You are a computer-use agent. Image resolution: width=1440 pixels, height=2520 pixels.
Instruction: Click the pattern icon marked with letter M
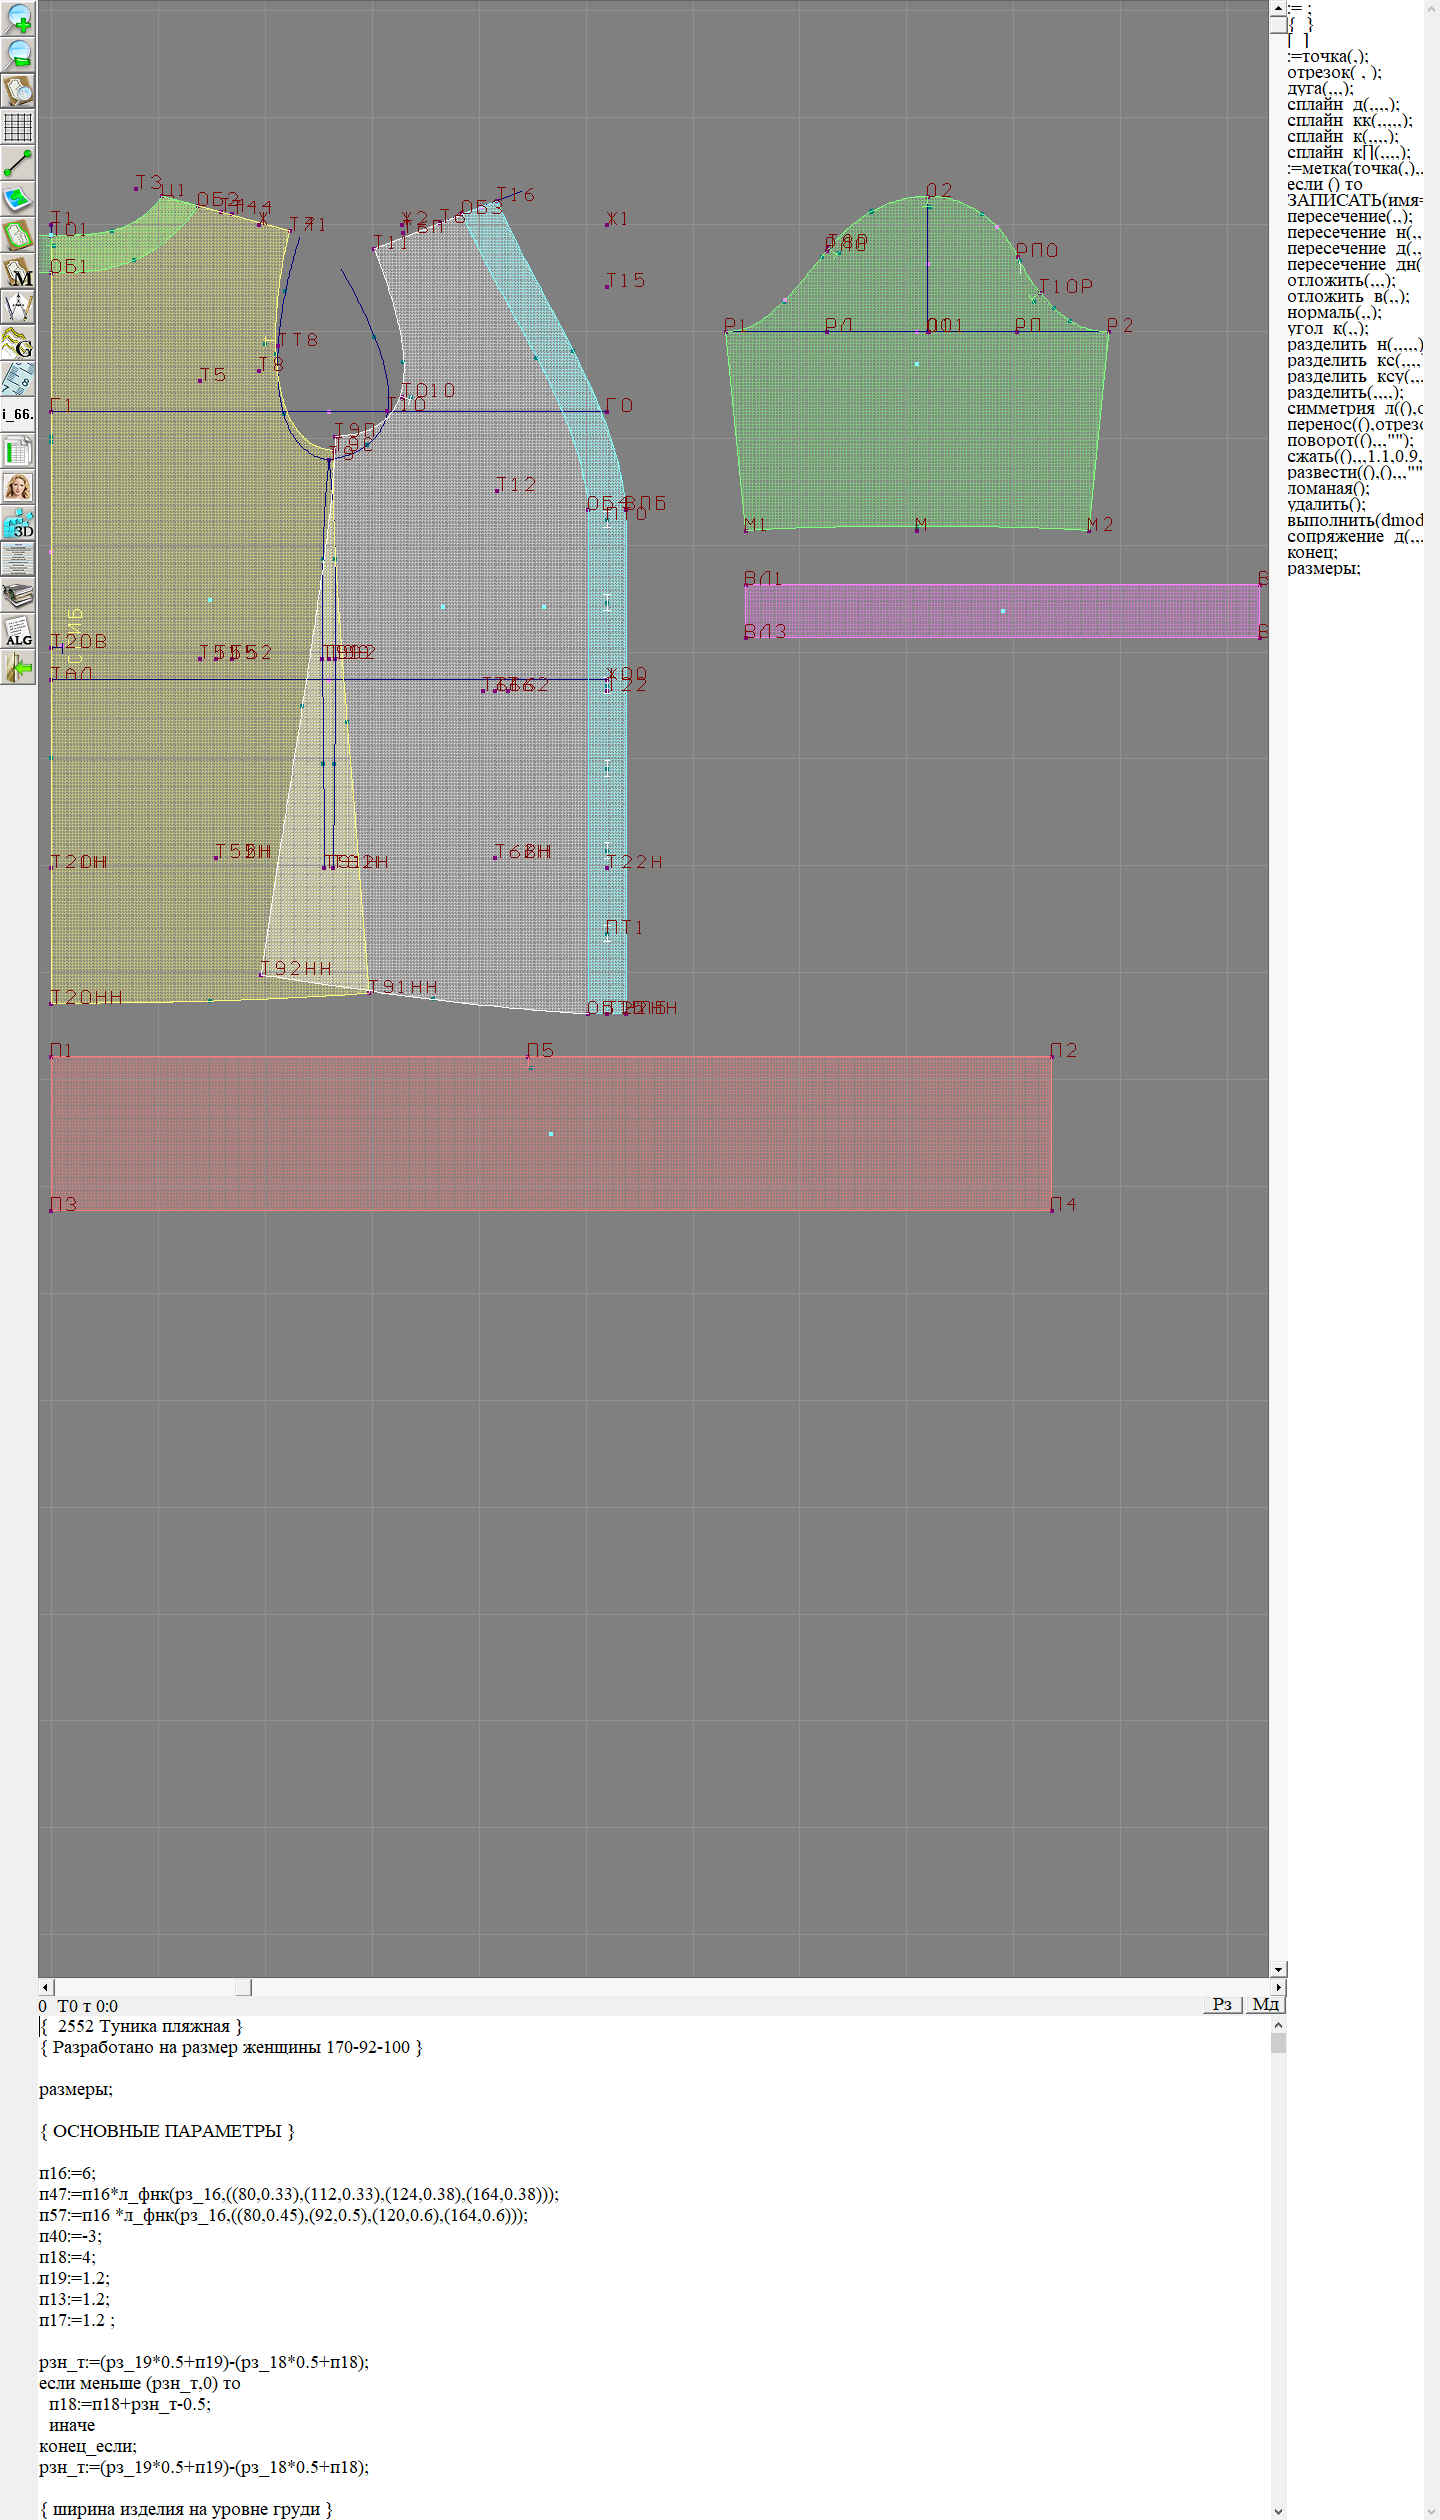click(x=18, y=272)
